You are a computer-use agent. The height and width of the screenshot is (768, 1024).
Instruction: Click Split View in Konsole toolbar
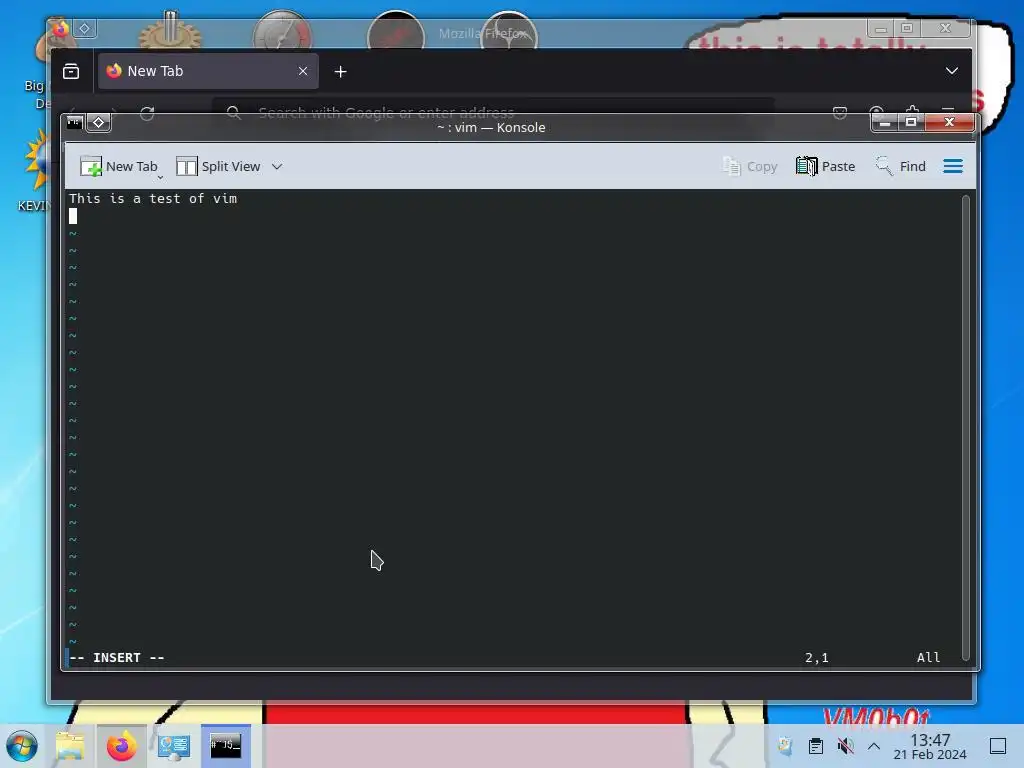(218, 167)
